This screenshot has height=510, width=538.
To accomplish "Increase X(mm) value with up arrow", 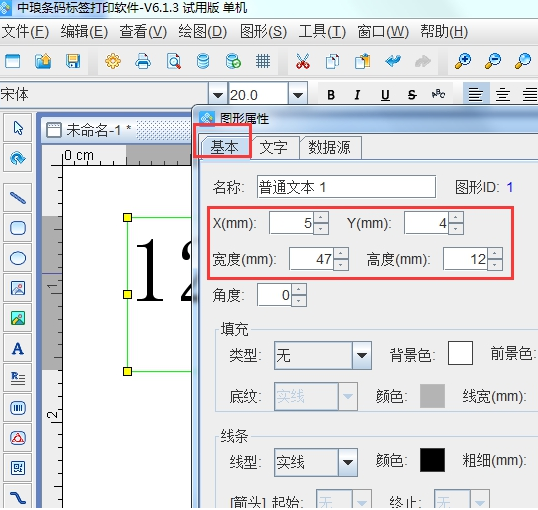I will tap(320, 218).
